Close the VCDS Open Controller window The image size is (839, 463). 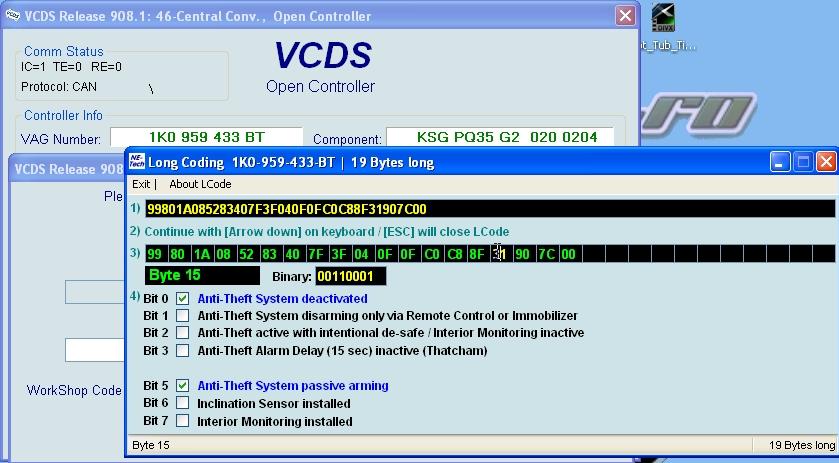pos(625,16)
